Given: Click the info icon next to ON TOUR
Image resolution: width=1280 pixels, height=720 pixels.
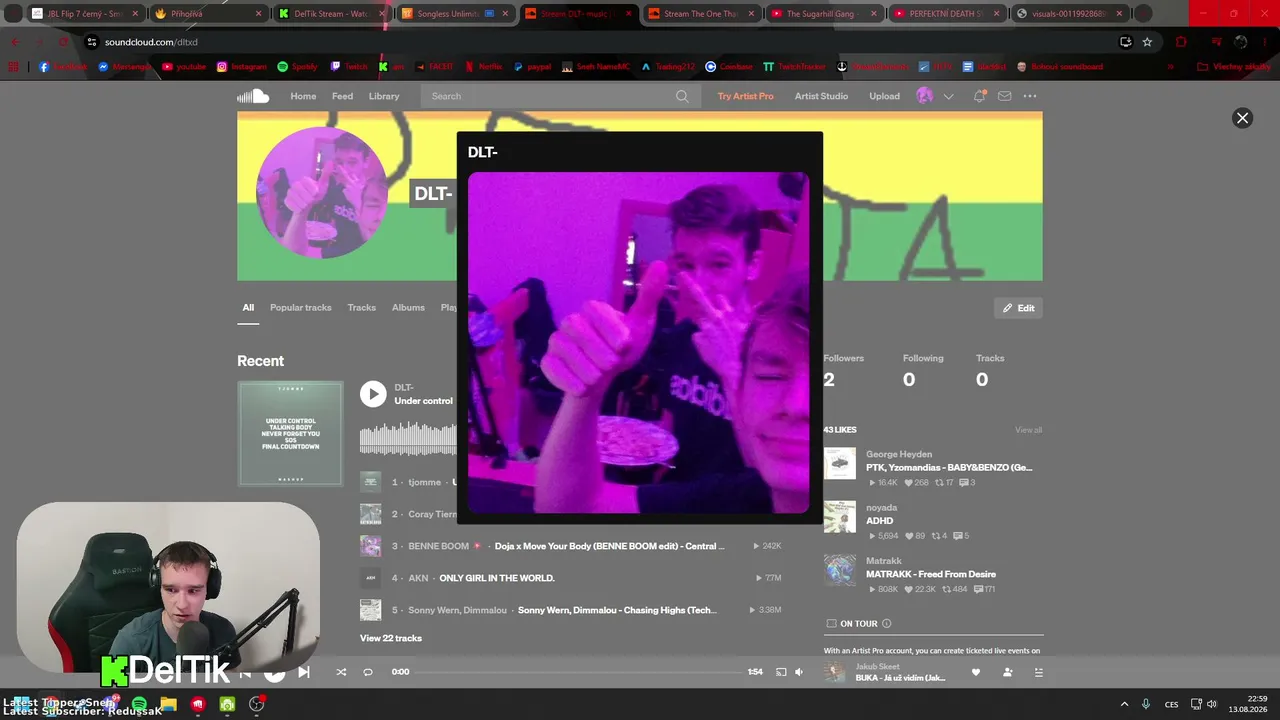Looking at the screenshot, I should coord(886,624).
